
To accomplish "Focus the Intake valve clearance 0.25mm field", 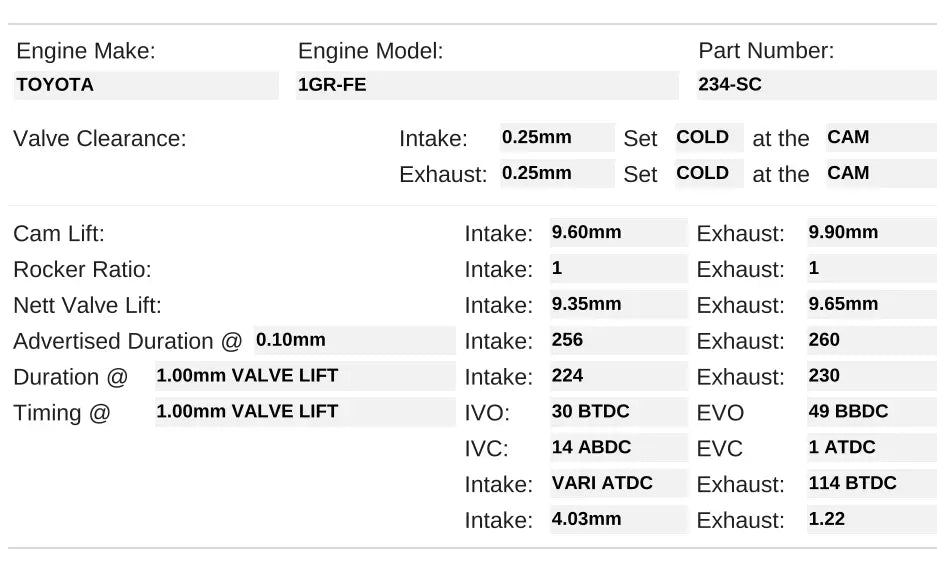I will (x=557, y=138).
